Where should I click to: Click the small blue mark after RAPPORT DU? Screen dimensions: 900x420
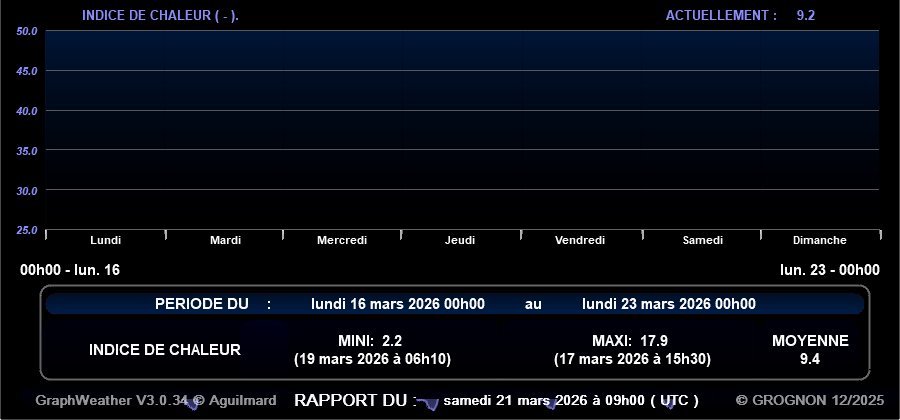[428, 403]
